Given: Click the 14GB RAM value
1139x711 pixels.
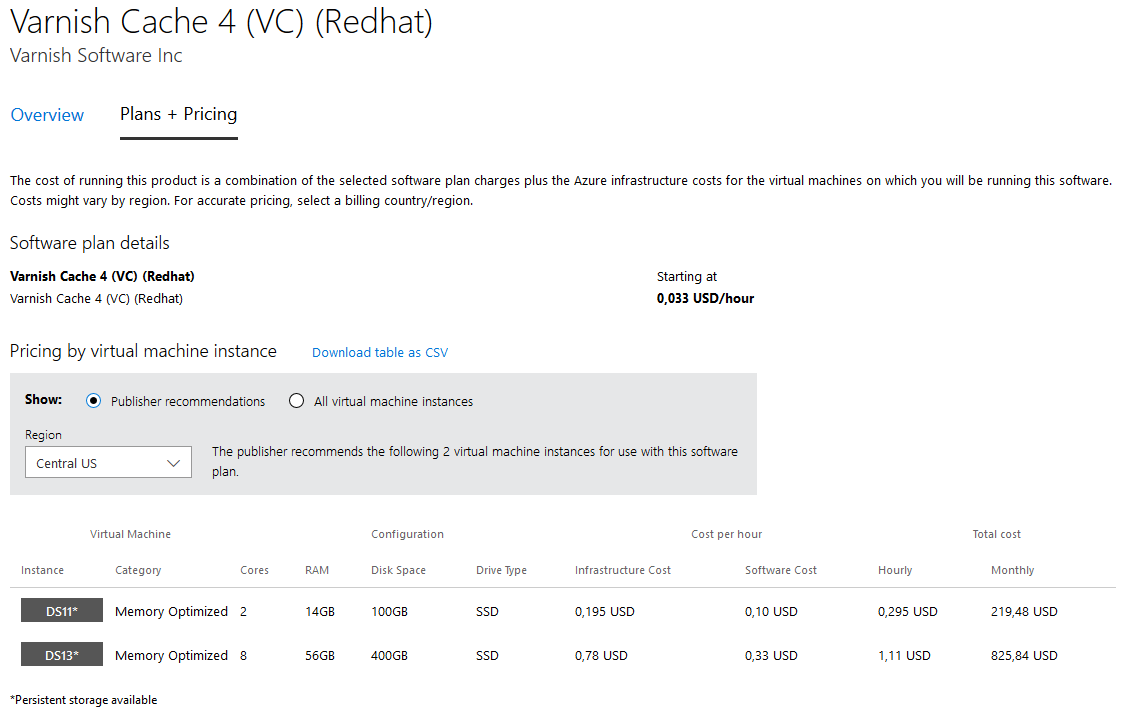Looking at the screenshot, I should click(320, 612).
